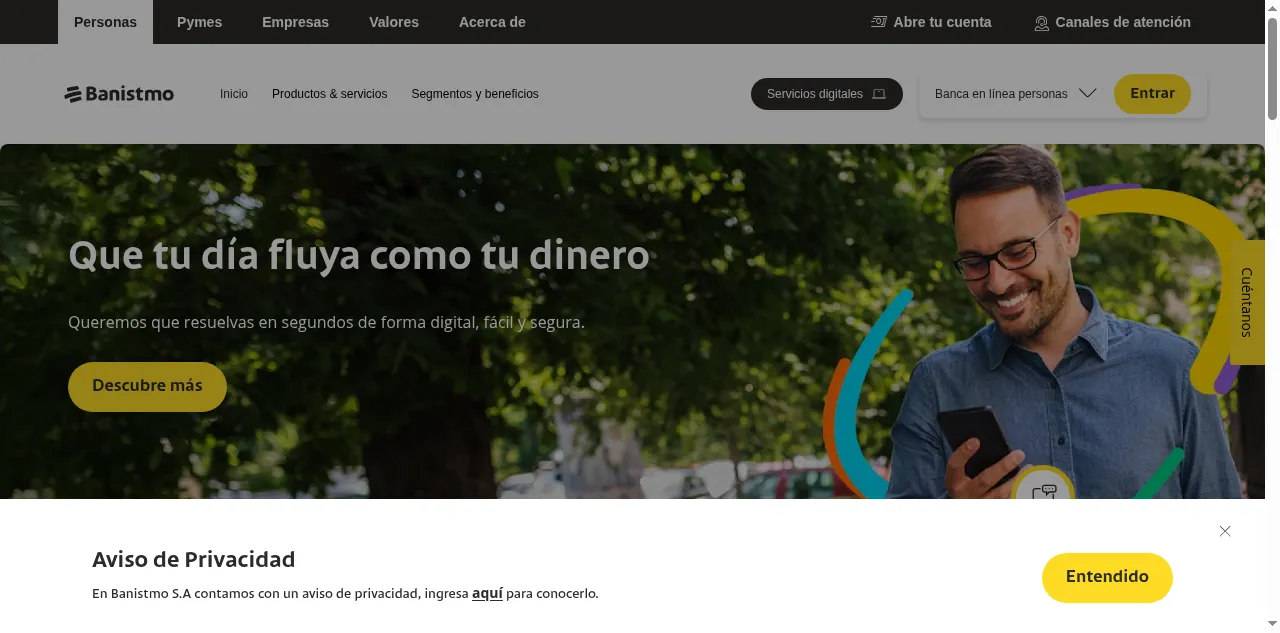Close the privacy notice with X icon
This screenshot has width=1280, height=633.
coord(1224,531)
